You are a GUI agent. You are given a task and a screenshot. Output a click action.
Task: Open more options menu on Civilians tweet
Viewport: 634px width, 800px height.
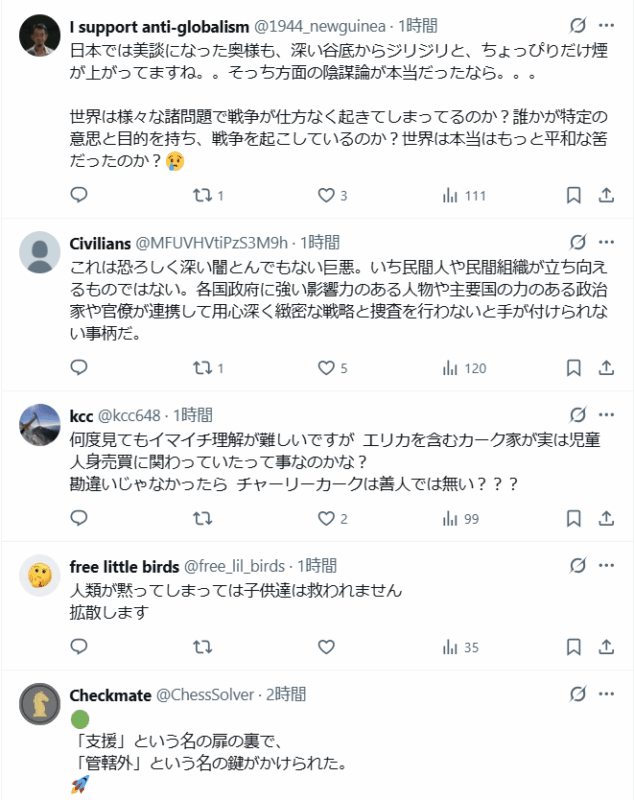pyautogui.click(x=607, y=242)
